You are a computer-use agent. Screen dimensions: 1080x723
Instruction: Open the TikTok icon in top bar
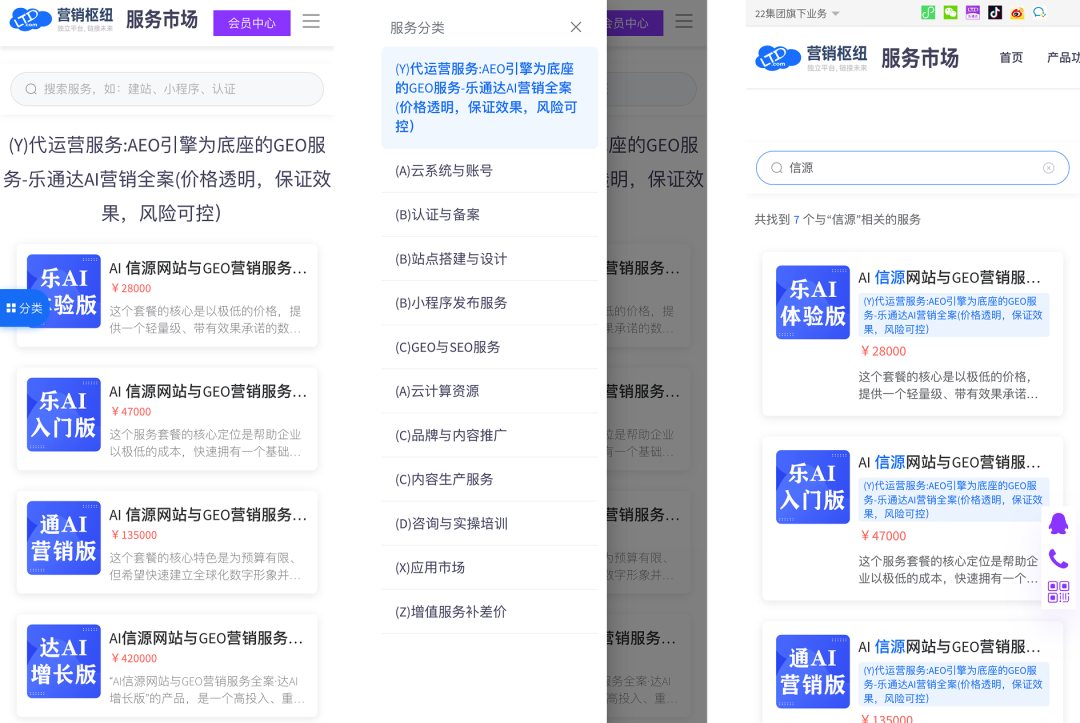coord(995,12)
